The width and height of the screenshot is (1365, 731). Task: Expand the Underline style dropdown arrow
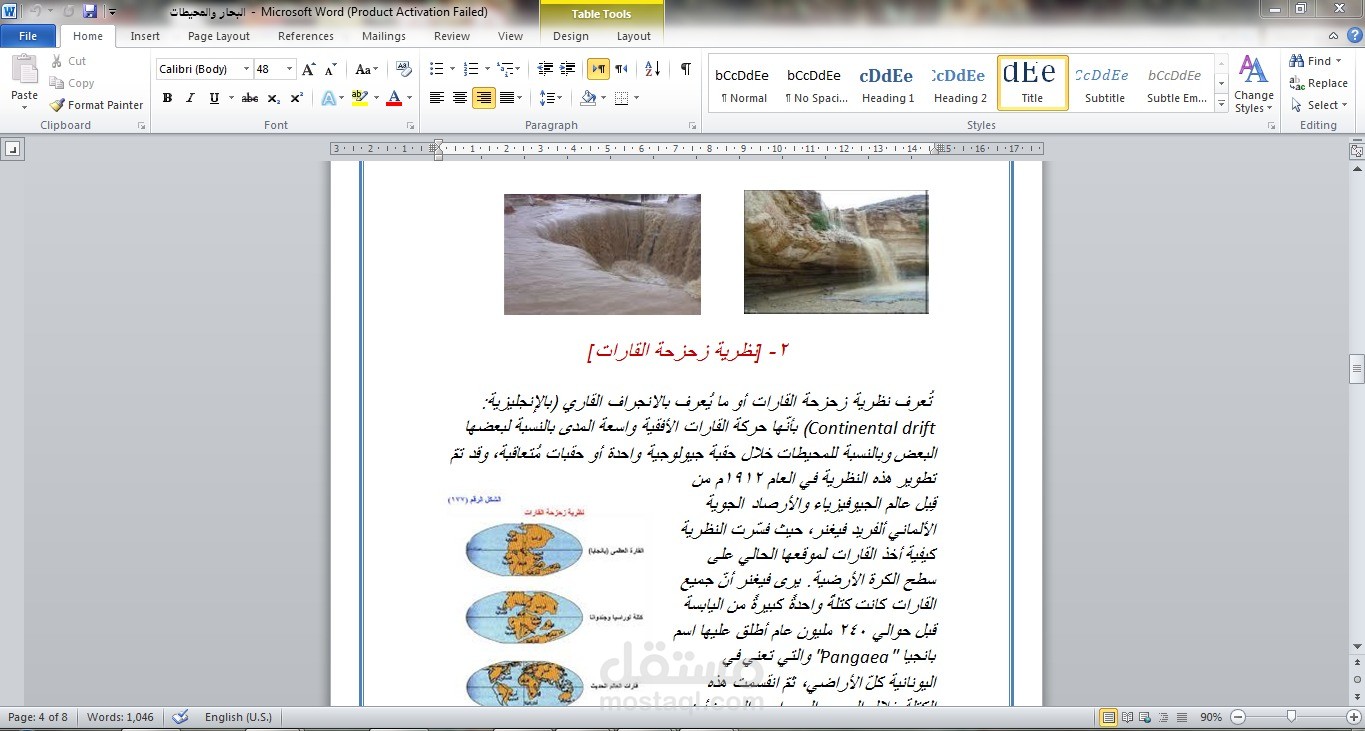[231, 98]
